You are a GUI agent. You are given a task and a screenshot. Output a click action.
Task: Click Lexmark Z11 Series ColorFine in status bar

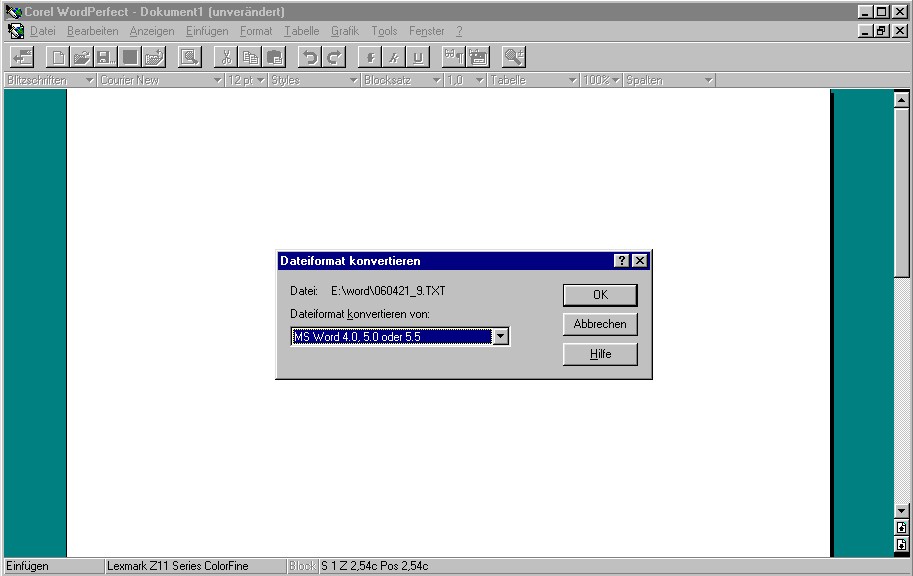pos(196,566)
